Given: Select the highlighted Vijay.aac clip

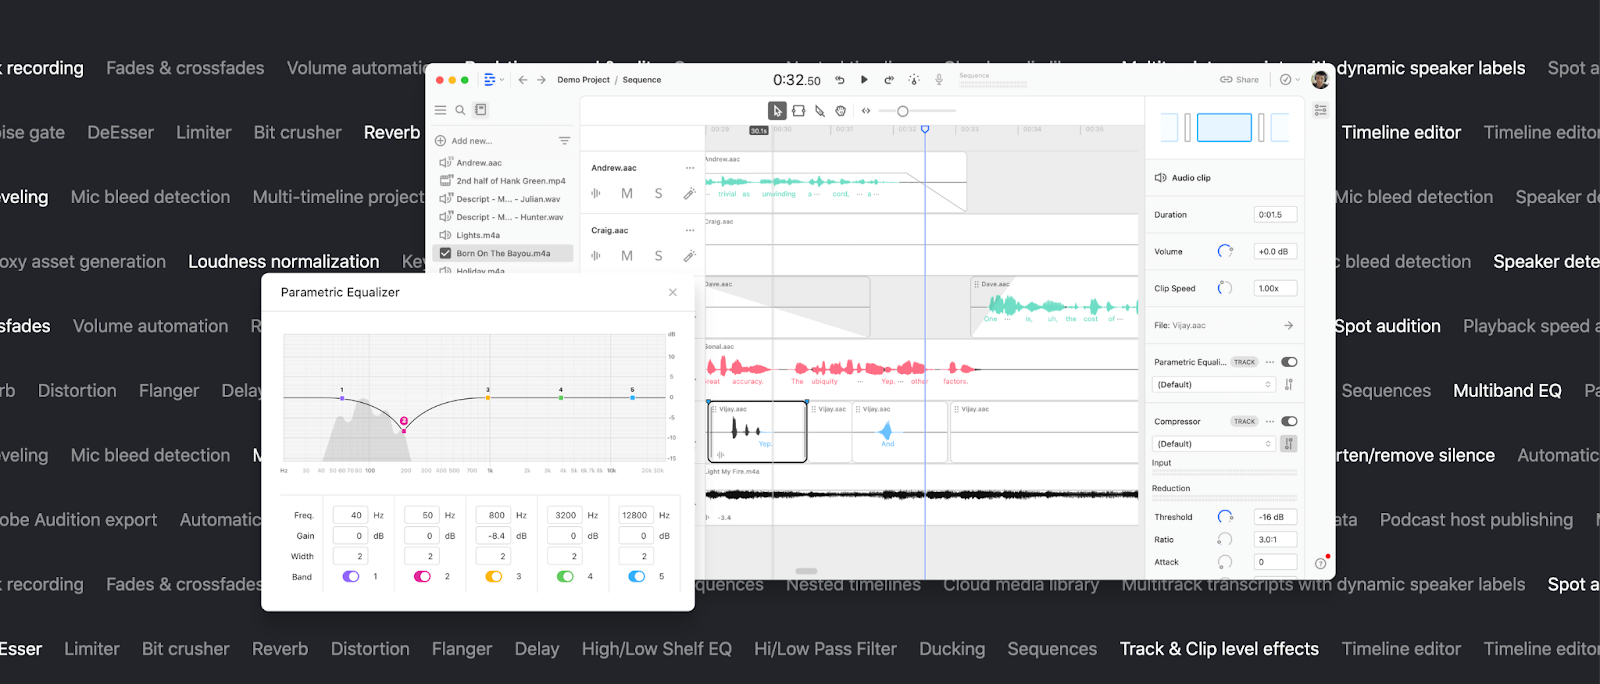Looking at the screenshot, I should tap(757, 432).
